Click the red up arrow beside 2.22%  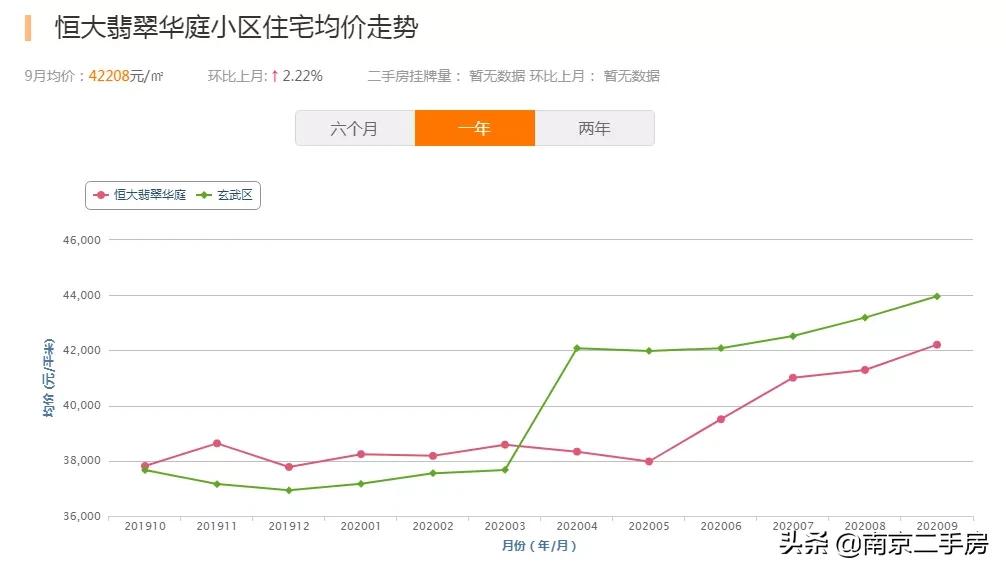[x=275, y=76]
